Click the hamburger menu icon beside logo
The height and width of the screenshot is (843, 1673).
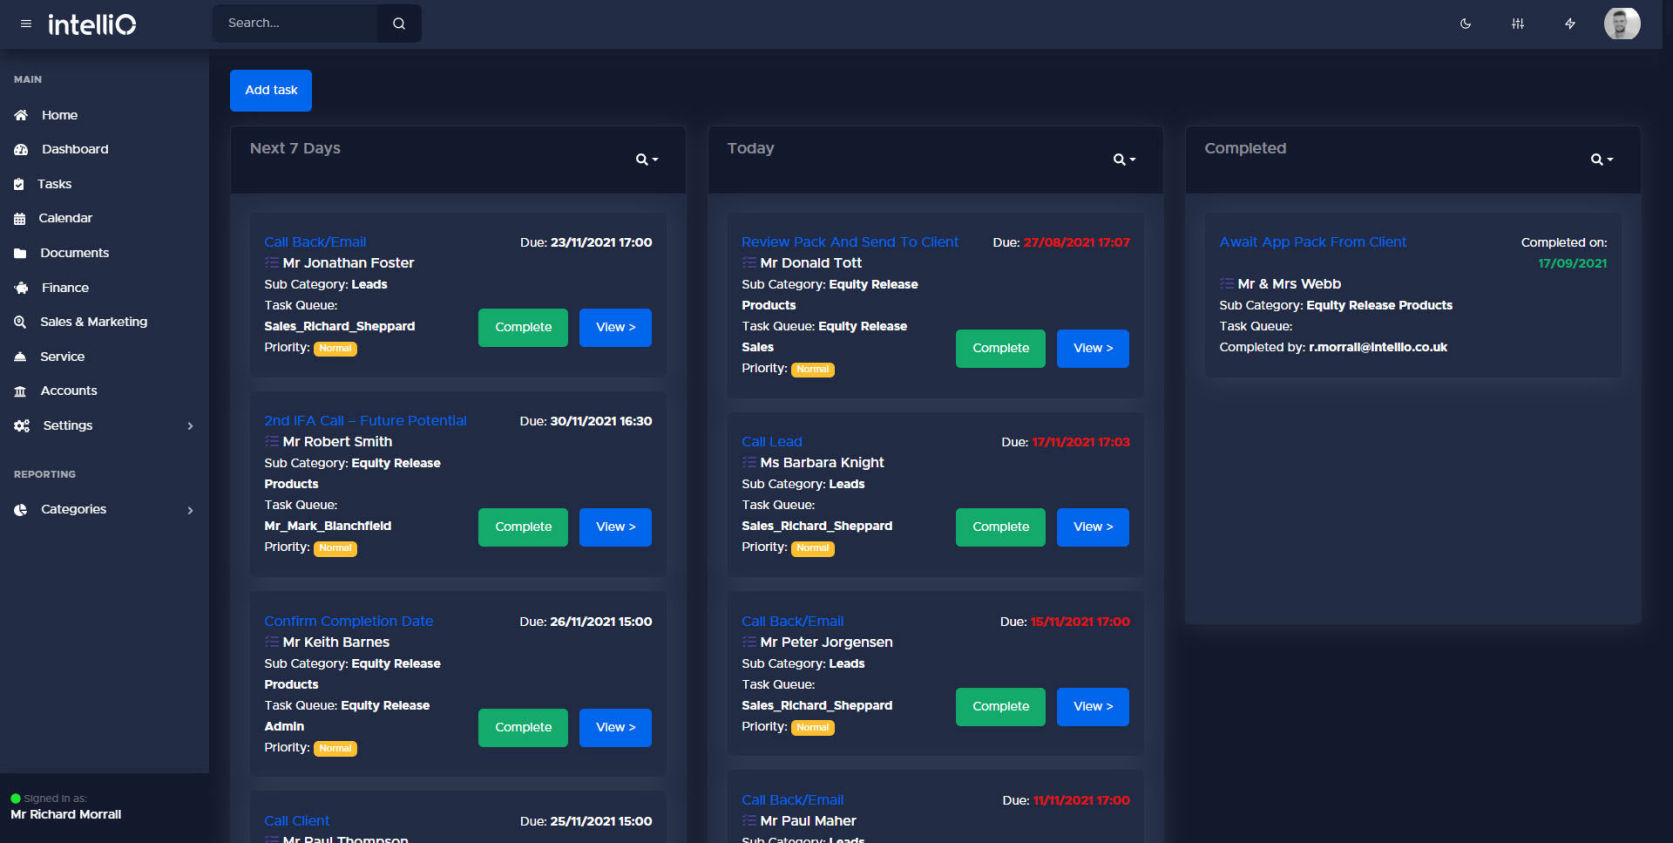coord(26,24)
